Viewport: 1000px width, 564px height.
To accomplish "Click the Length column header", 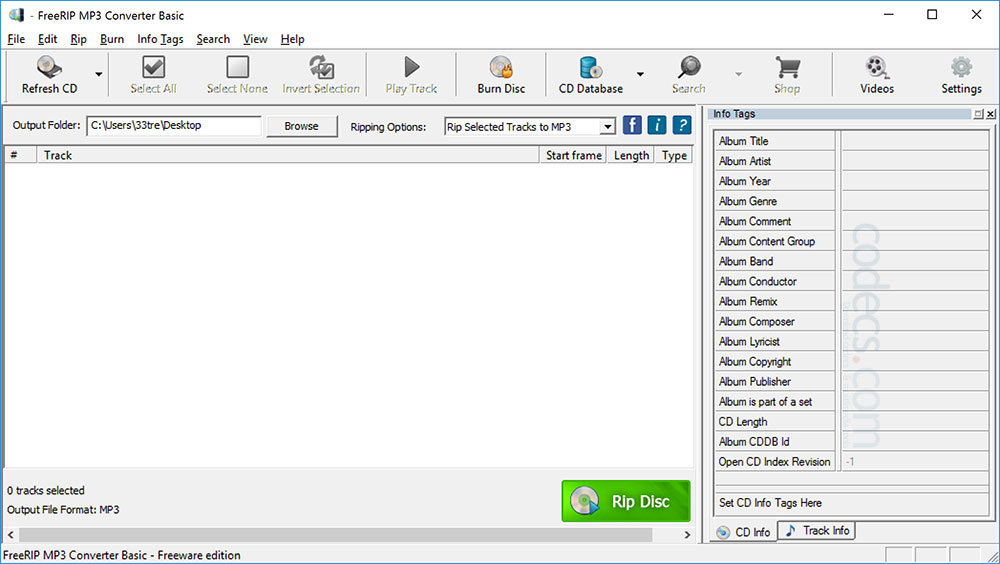I will click(631, 155).
